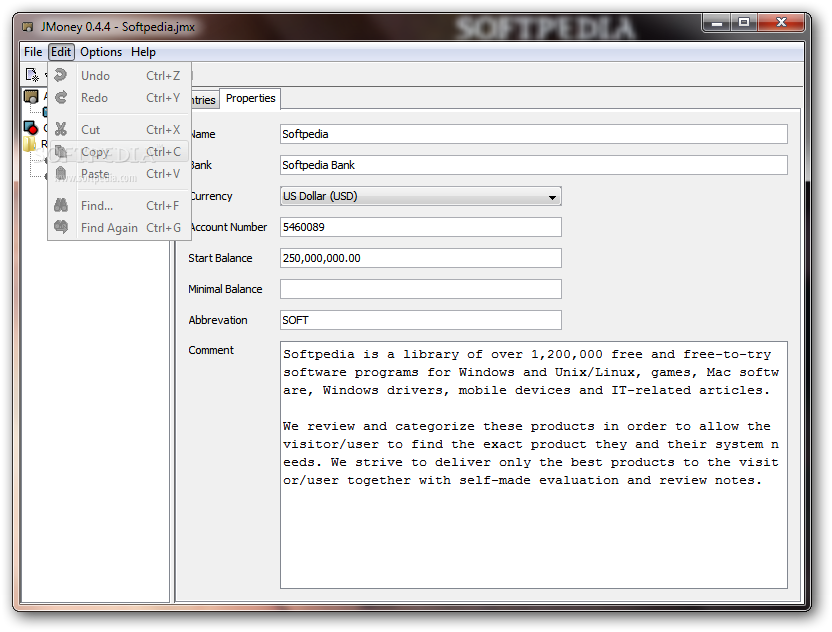832x632 pixels.
Task: Switch to the Entries tab
Action: (204, 100)
